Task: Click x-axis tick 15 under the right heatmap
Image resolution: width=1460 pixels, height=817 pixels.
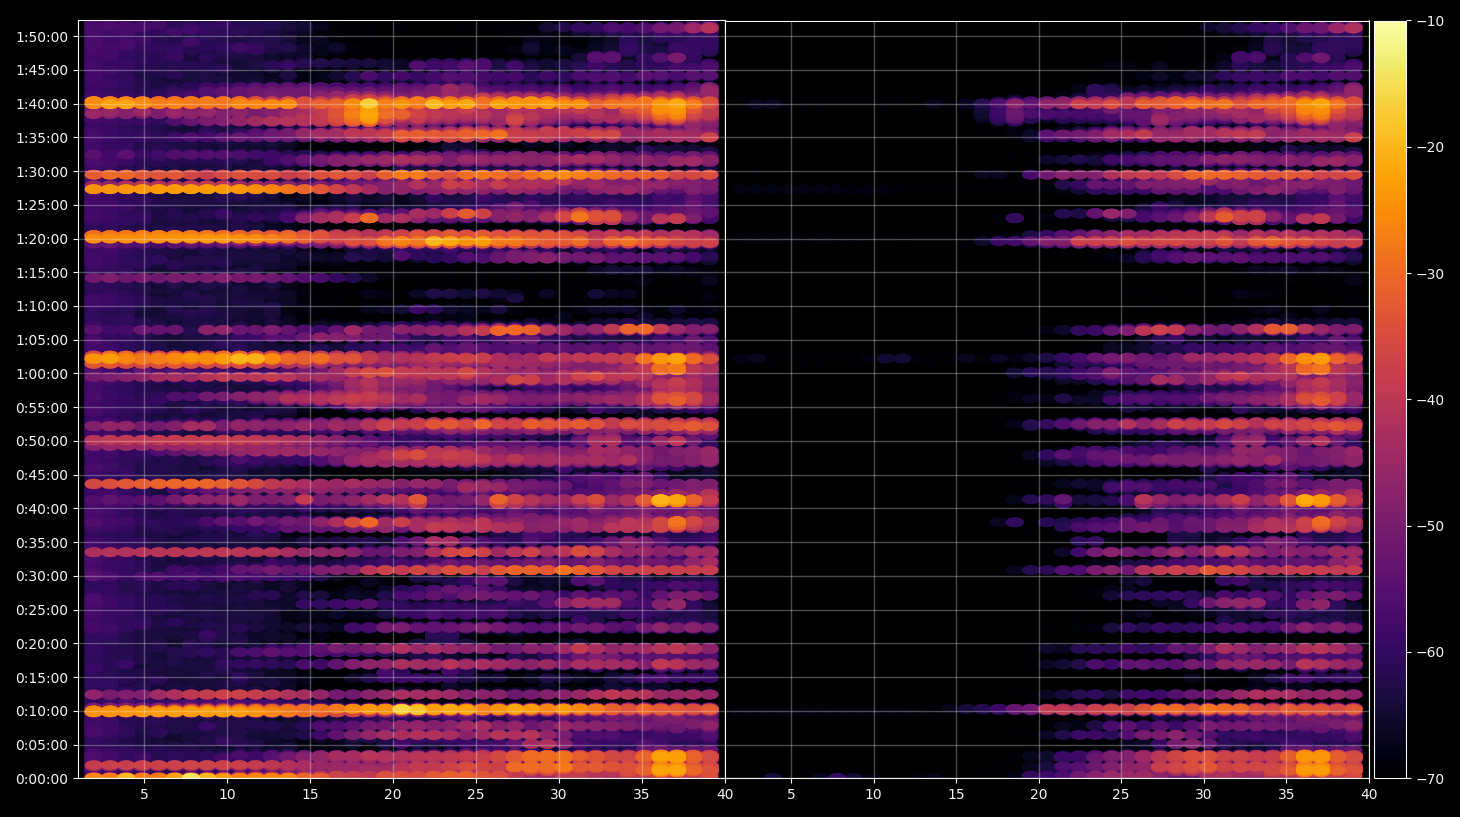Action: coord(956,795)
